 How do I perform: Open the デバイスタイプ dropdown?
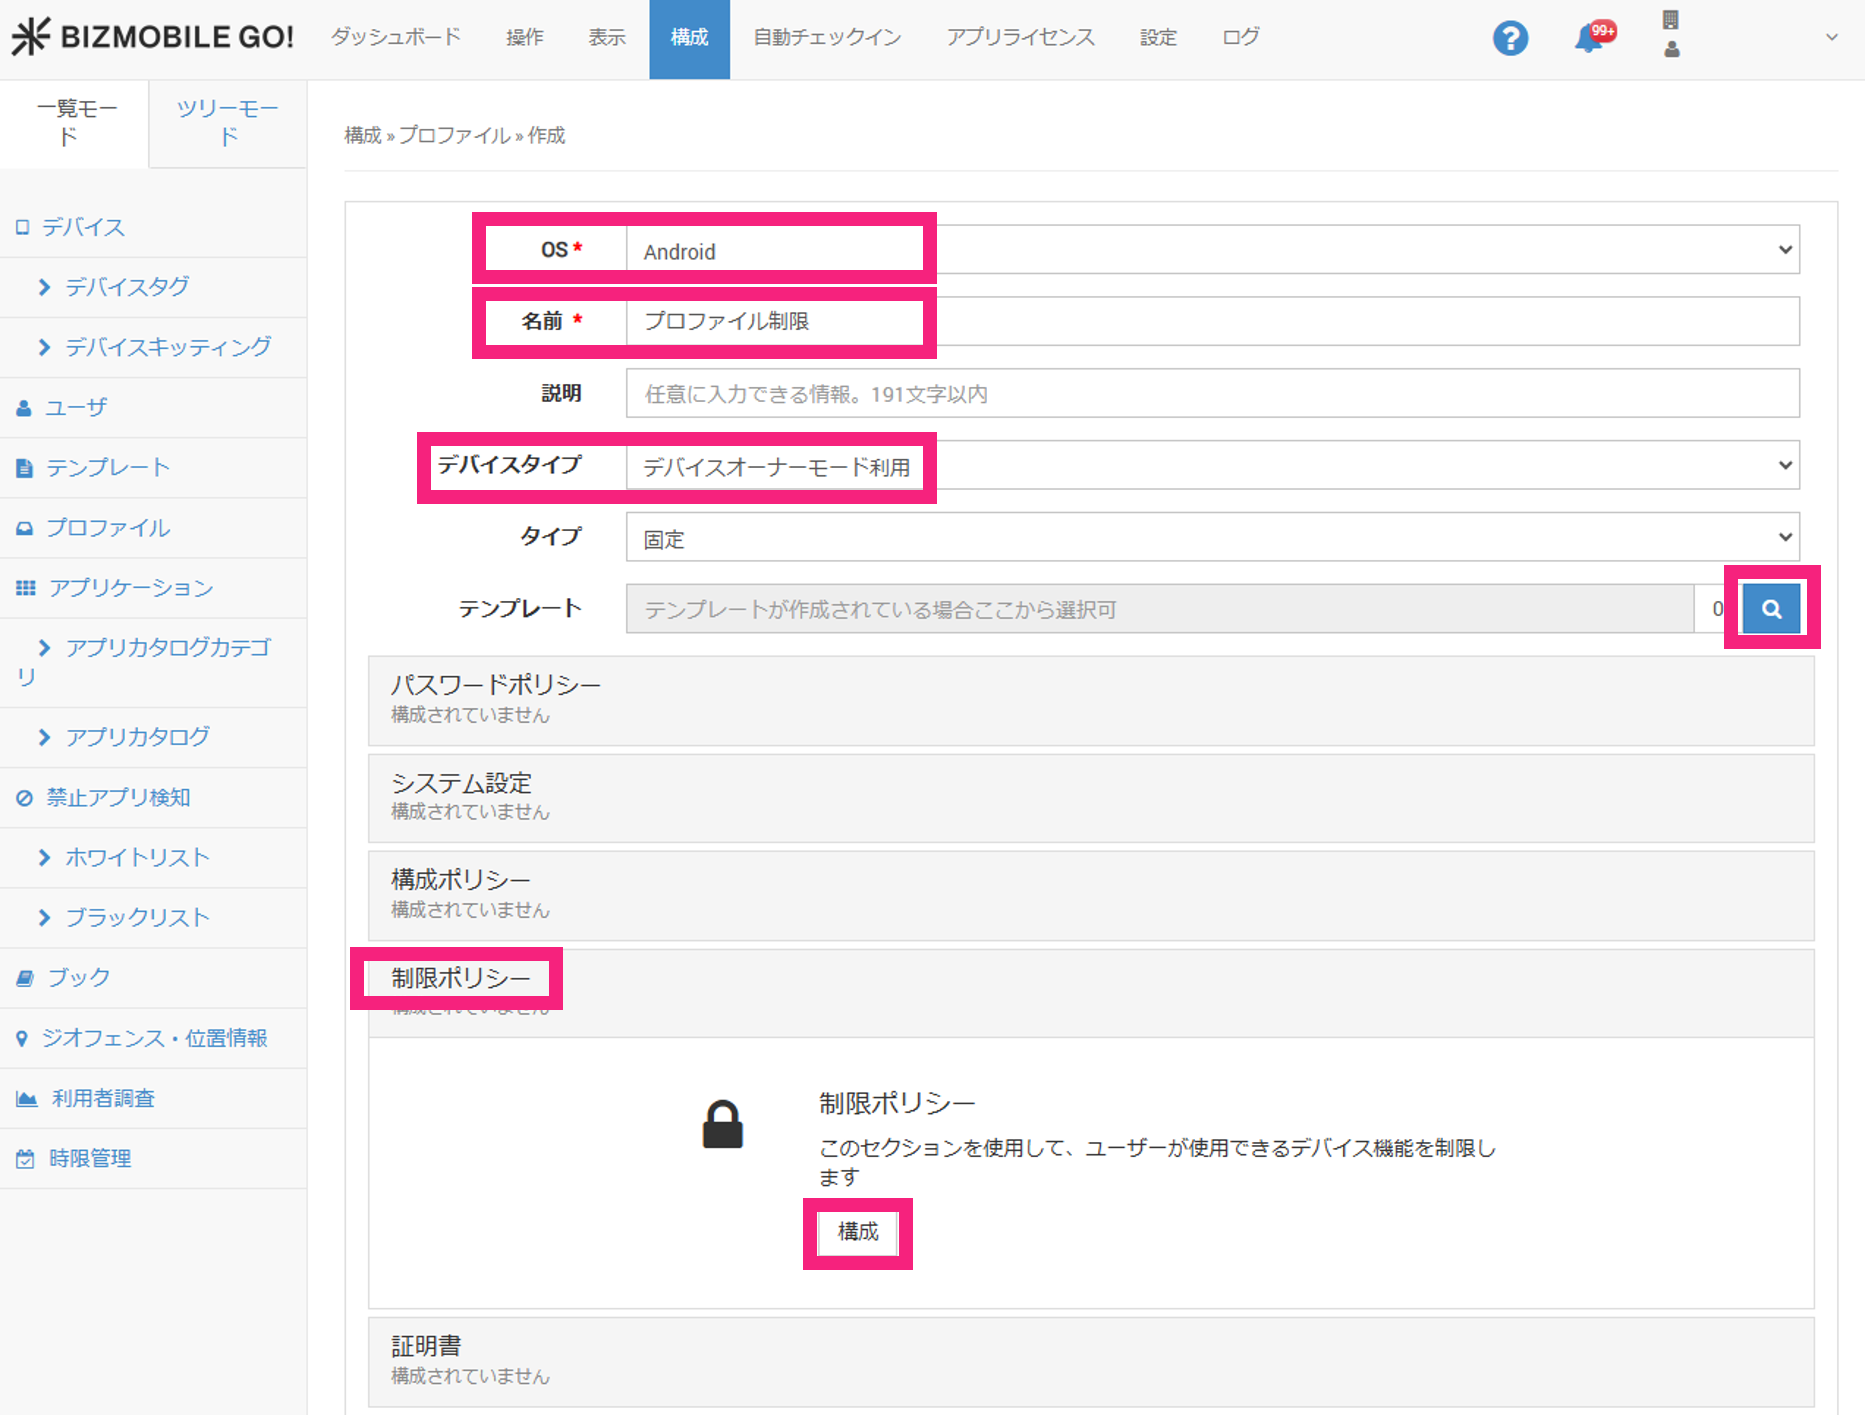[x=1212, y=466]
